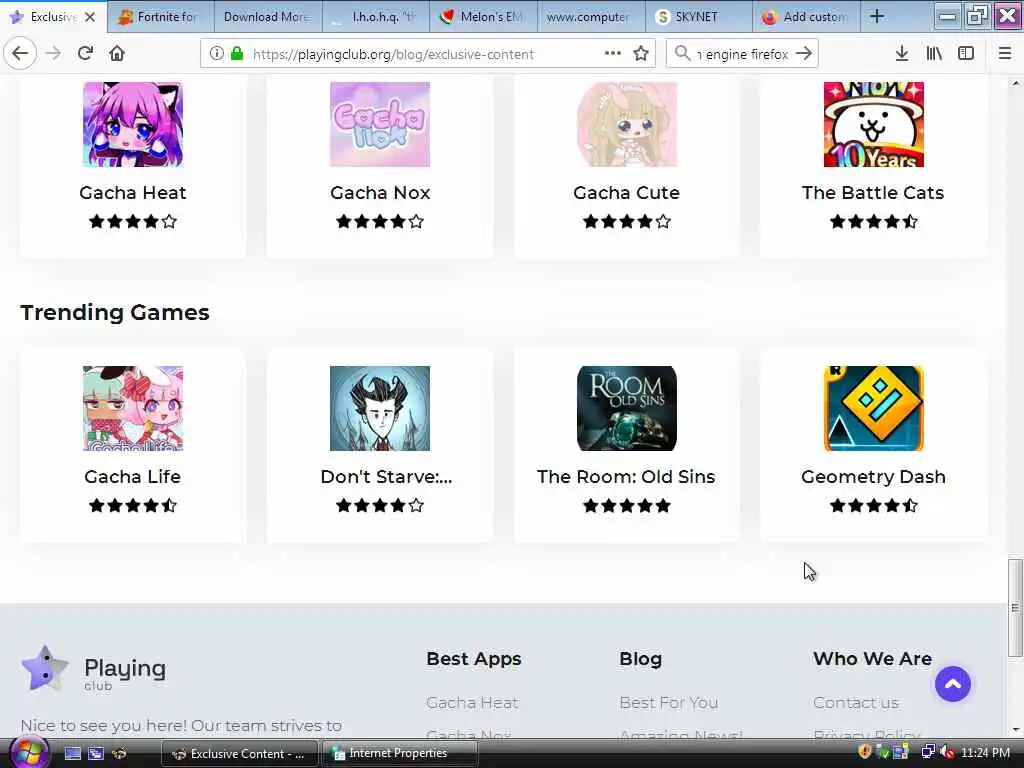Viewport: 1024px width, 768px height.
Task: Click the Don't Starve card title
Action: tap(386, 477)
